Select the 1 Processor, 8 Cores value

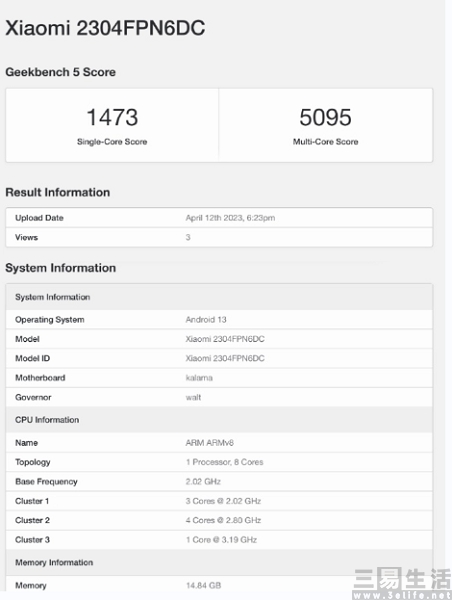(225, 462)
